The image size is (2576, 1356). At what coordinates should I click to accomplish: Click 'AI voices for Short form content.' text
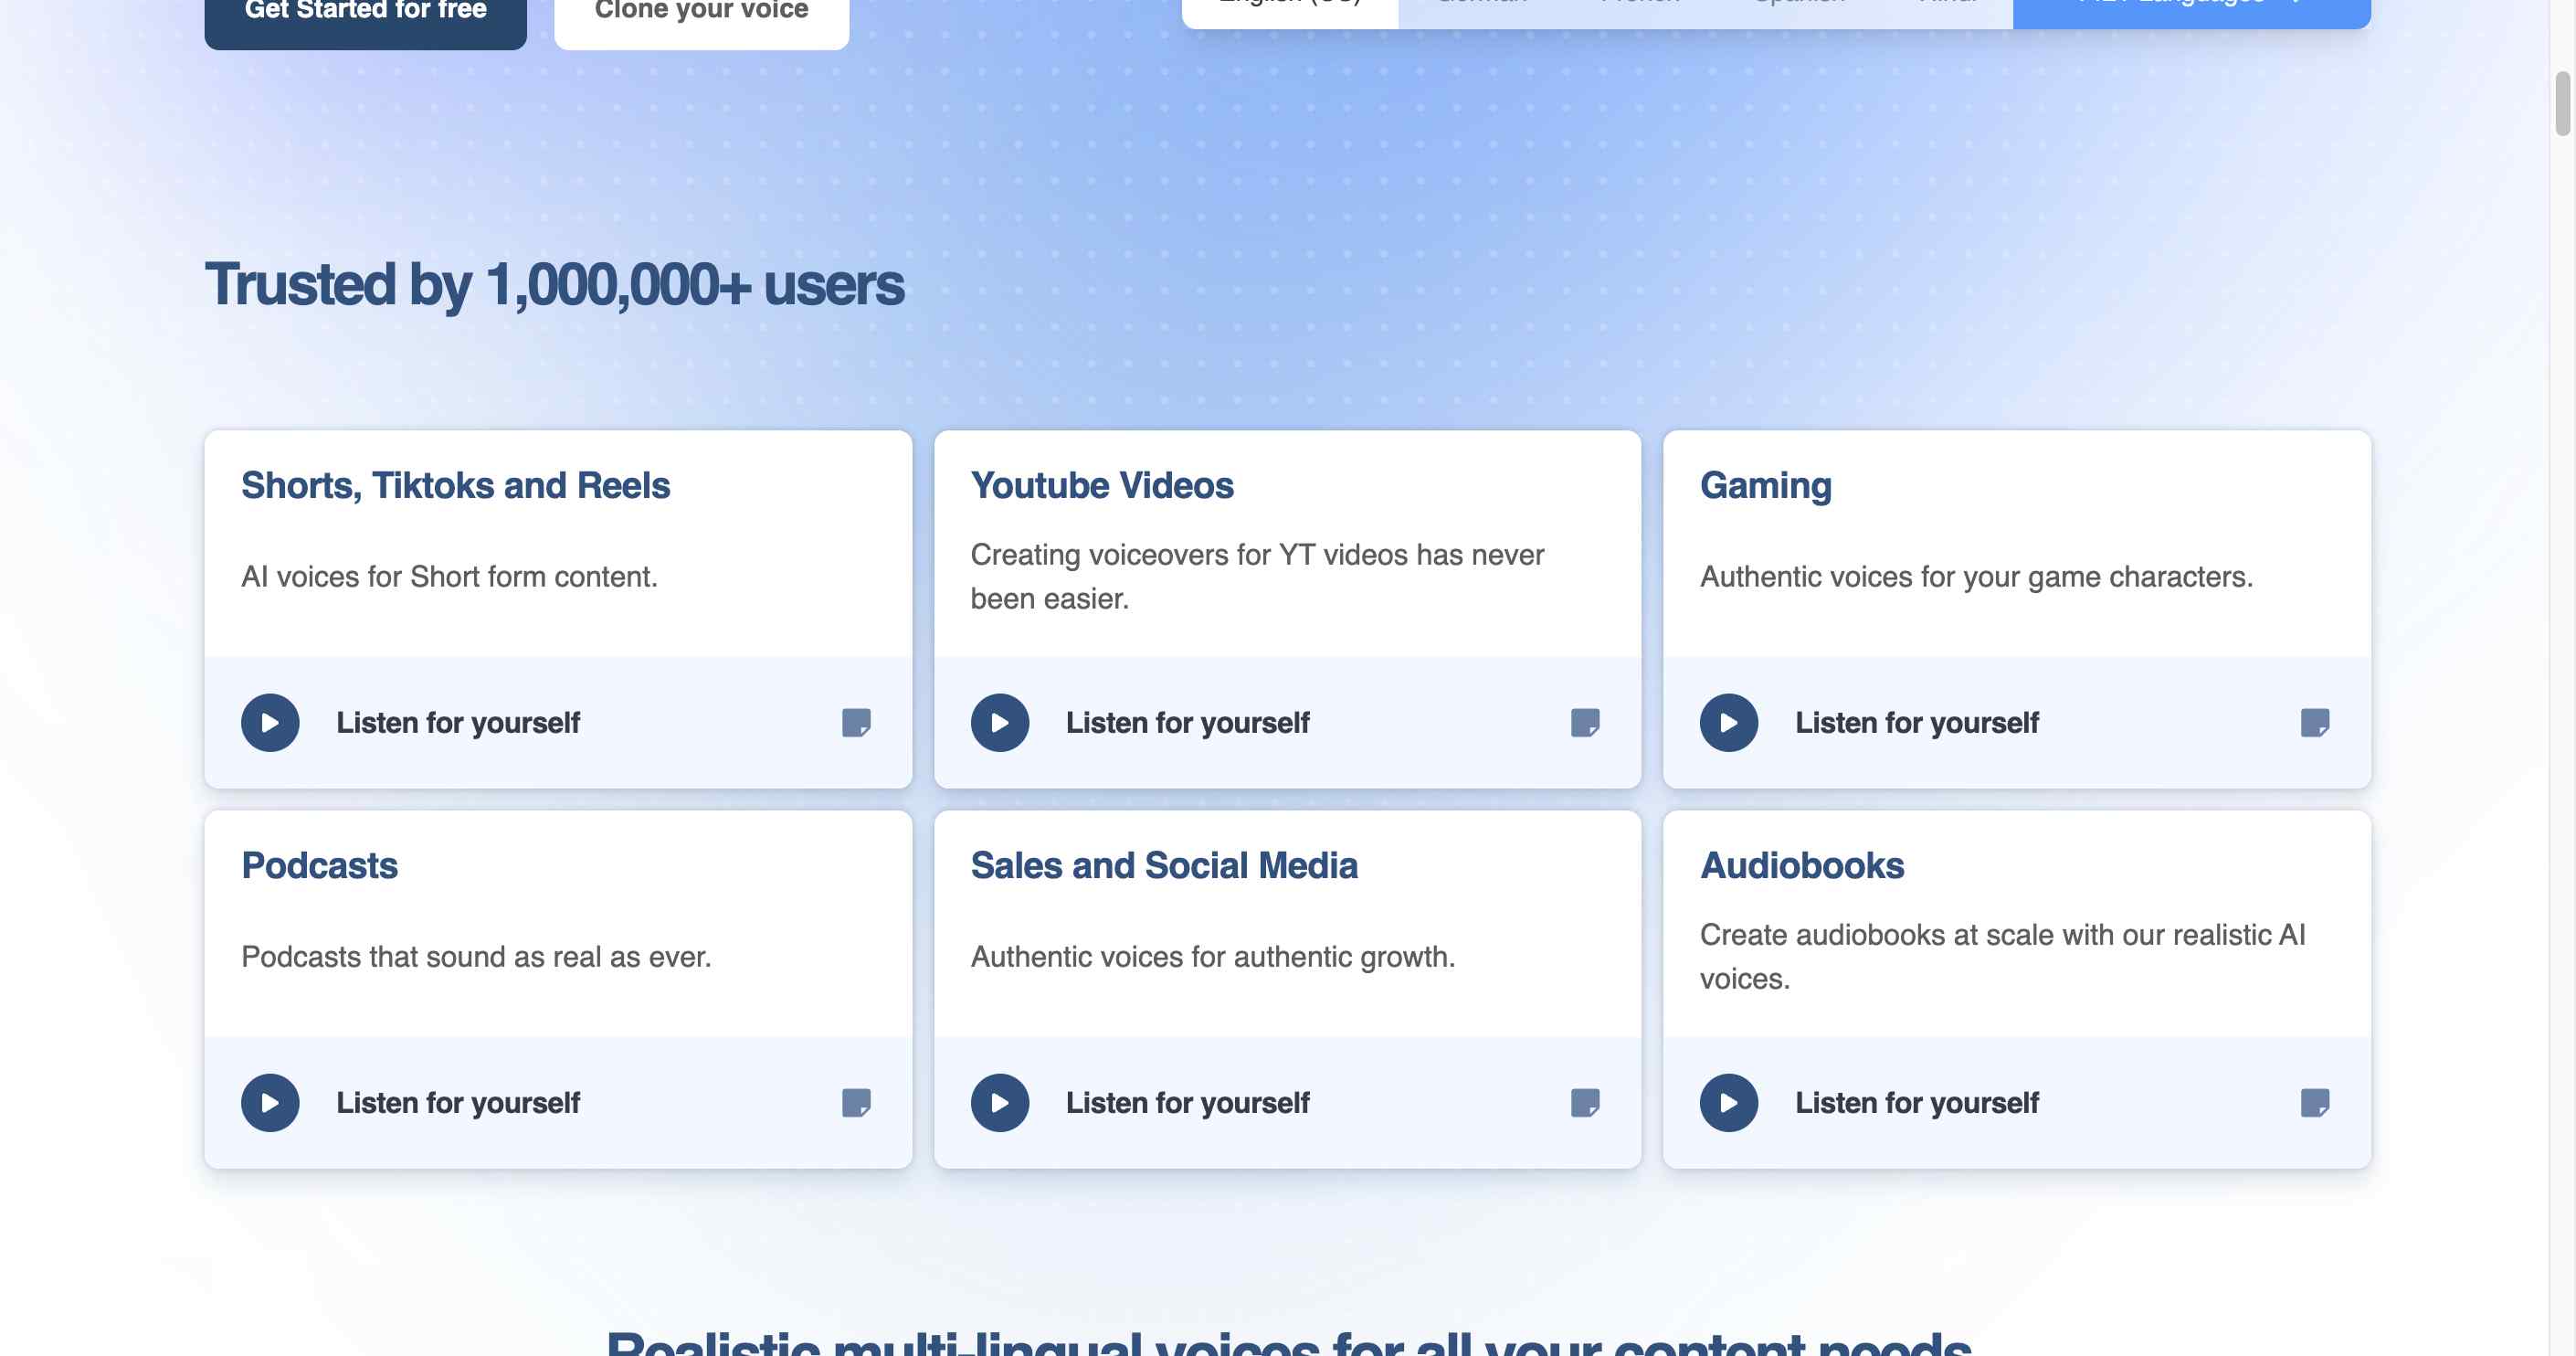450,577
